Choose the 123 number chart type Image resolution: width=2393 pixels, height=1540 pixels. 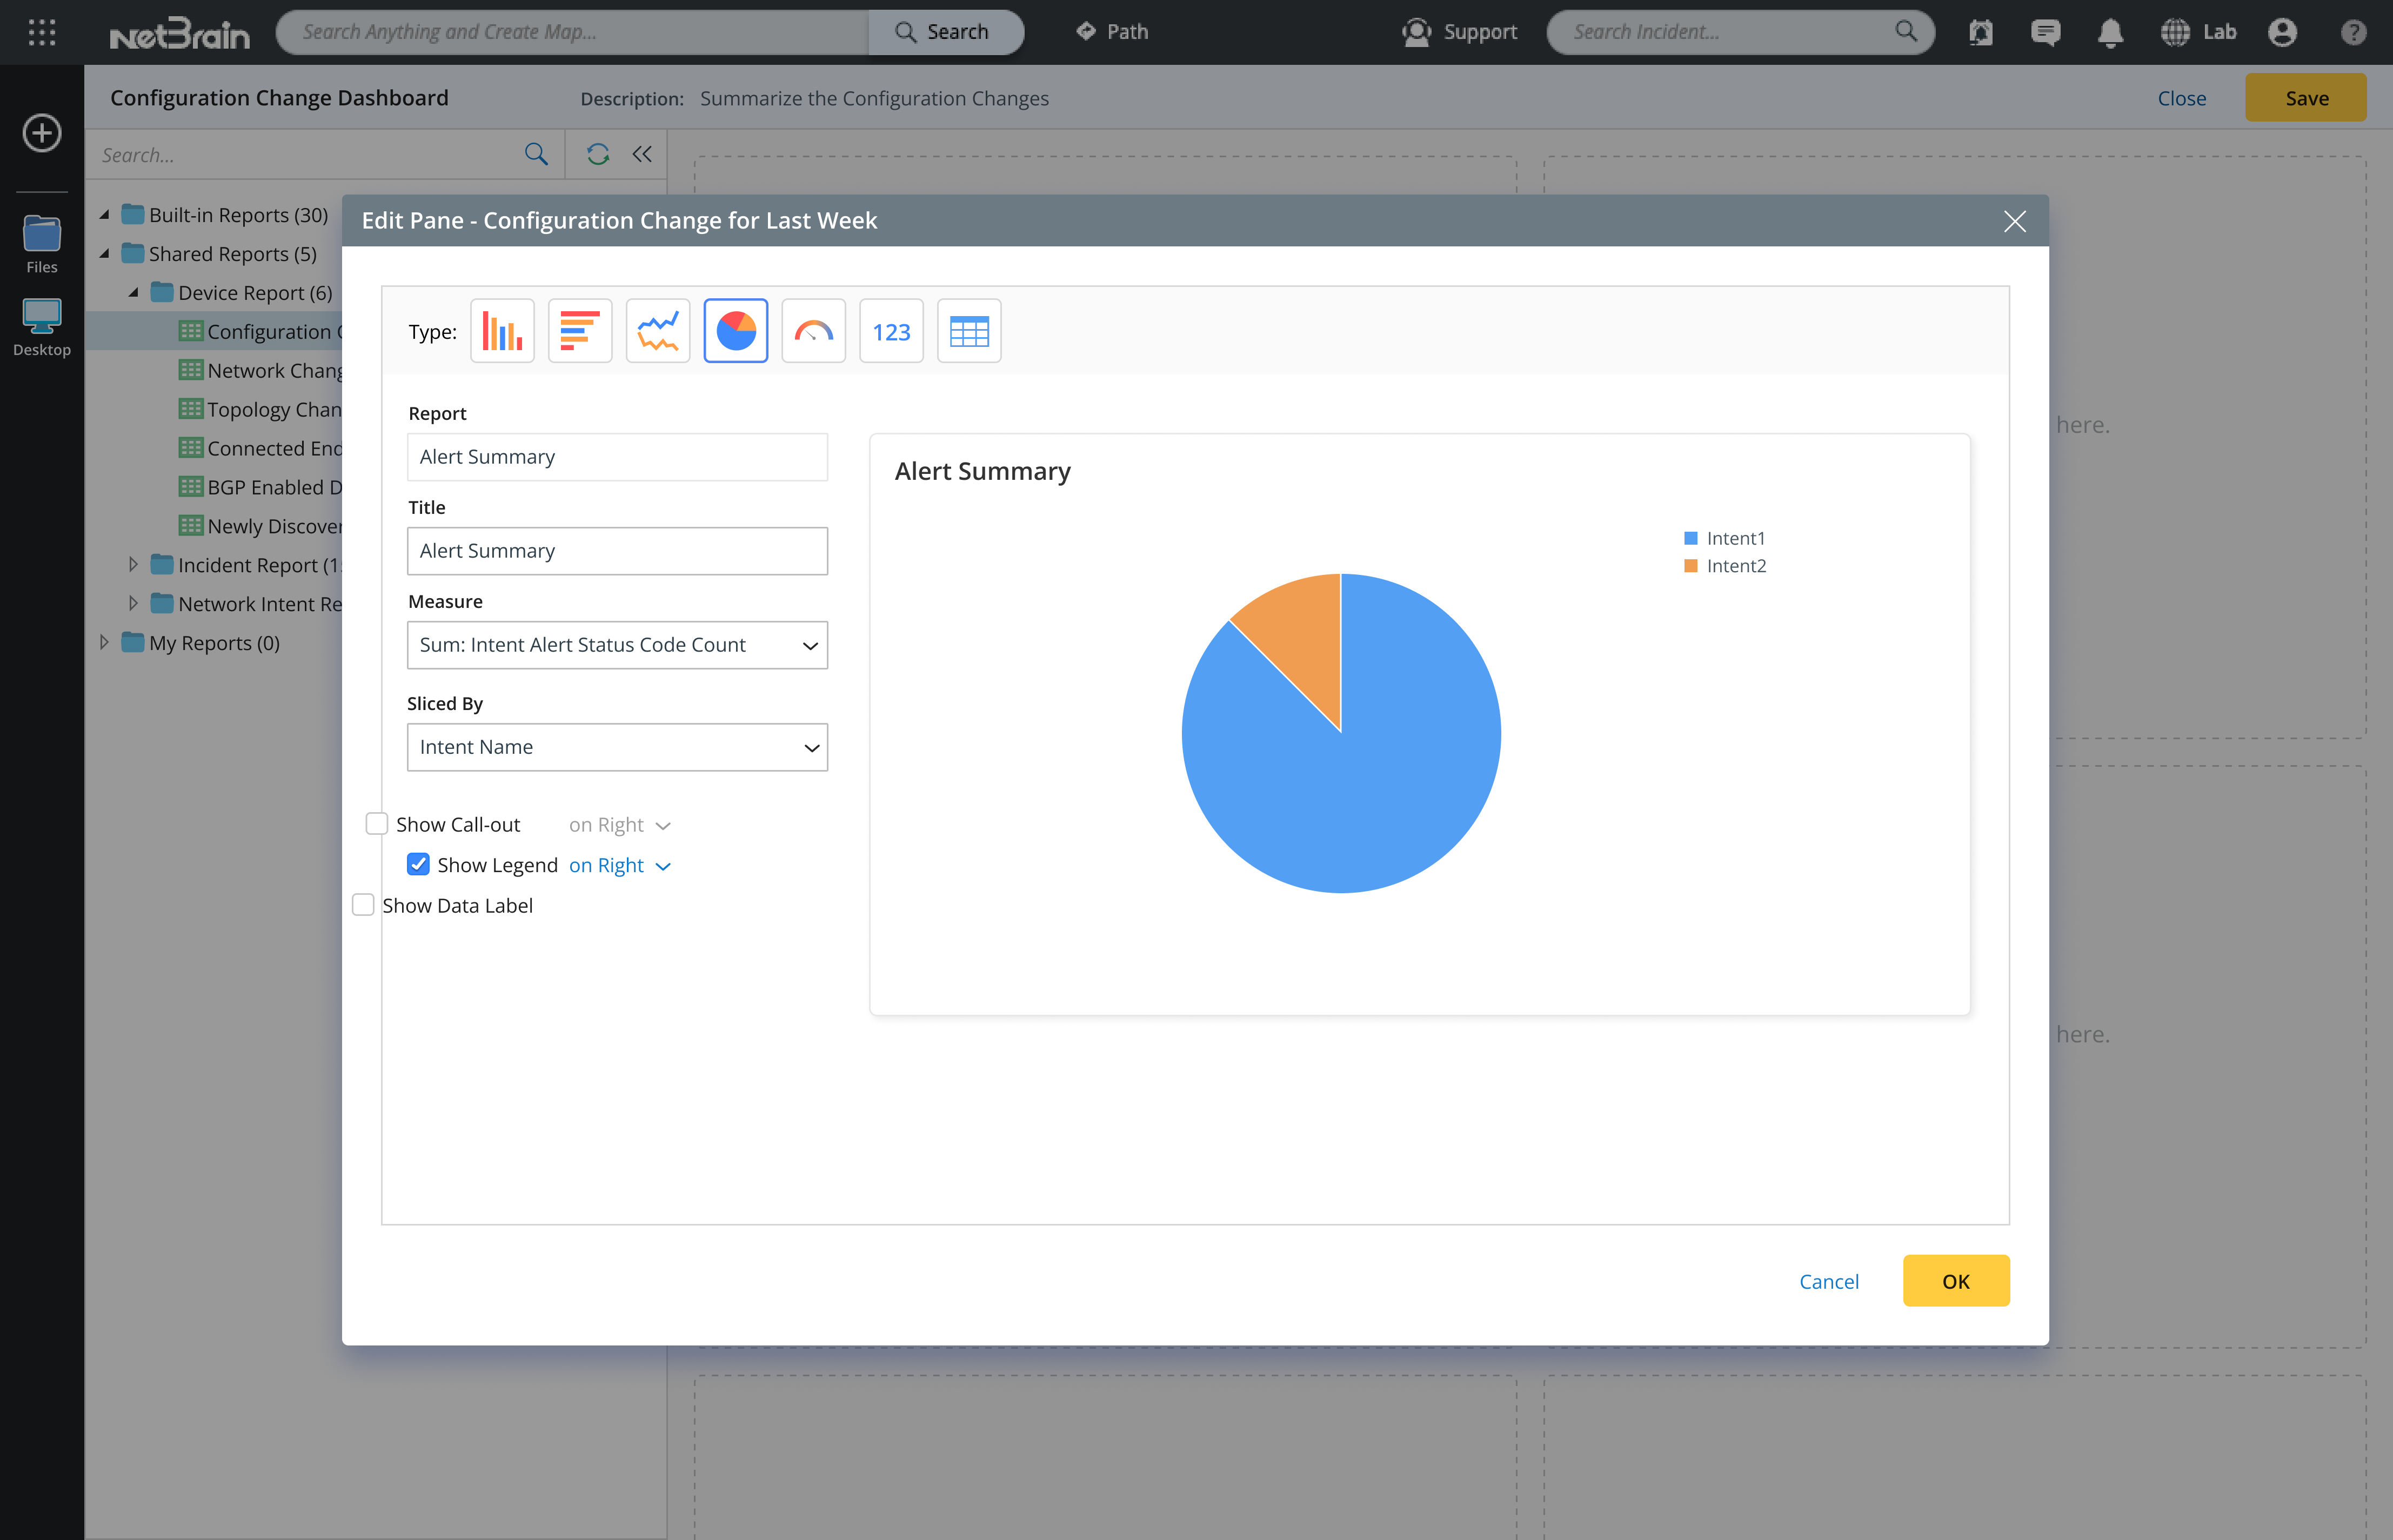[891, 331]
